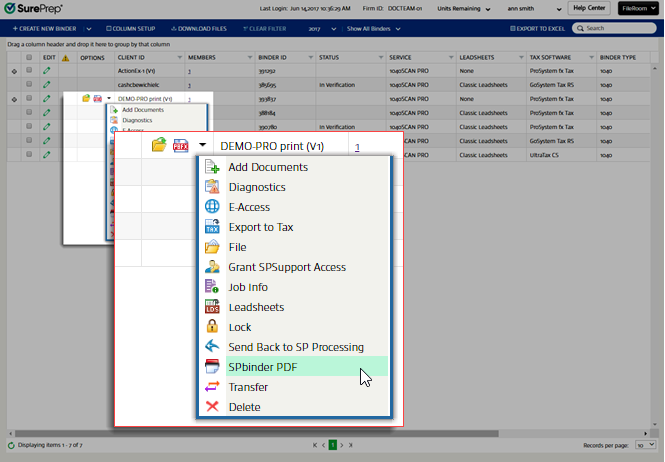Click the Lock padlock icon
The image size is (665, 462).
tap(212, 327)
